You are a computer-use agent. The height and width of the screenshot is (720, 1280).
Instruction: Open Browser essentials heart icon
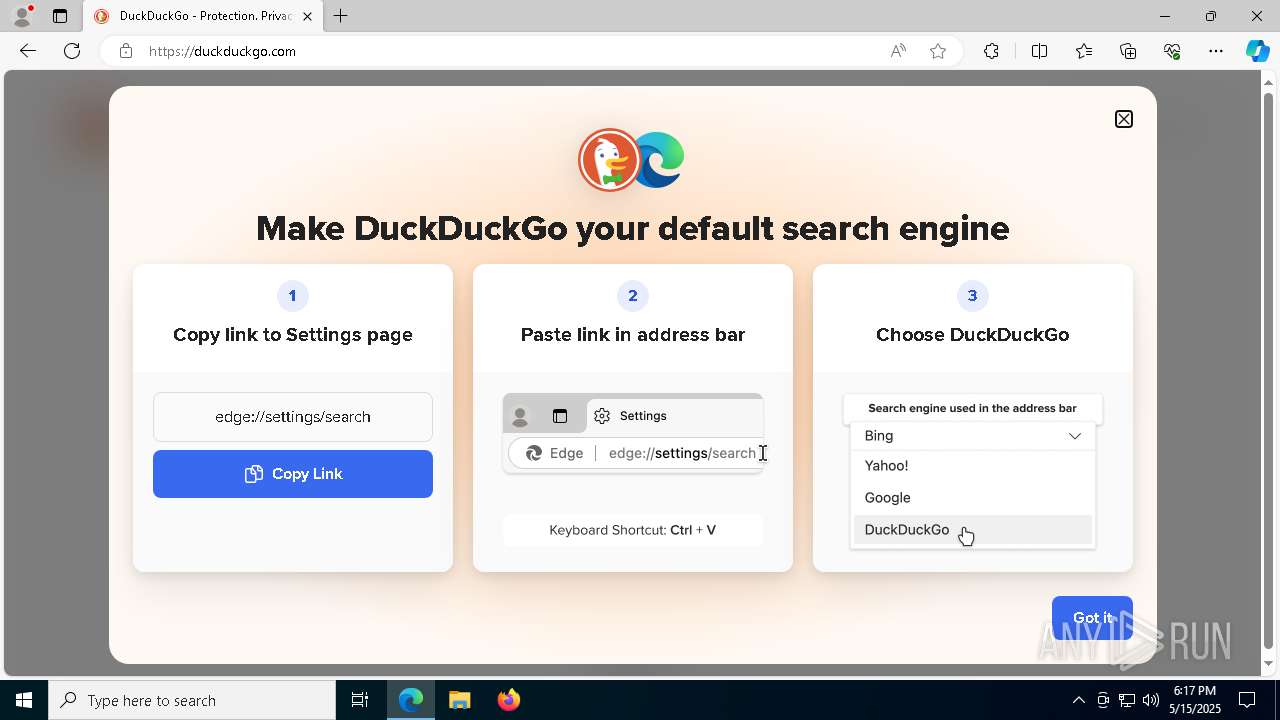click(1172, 51)
